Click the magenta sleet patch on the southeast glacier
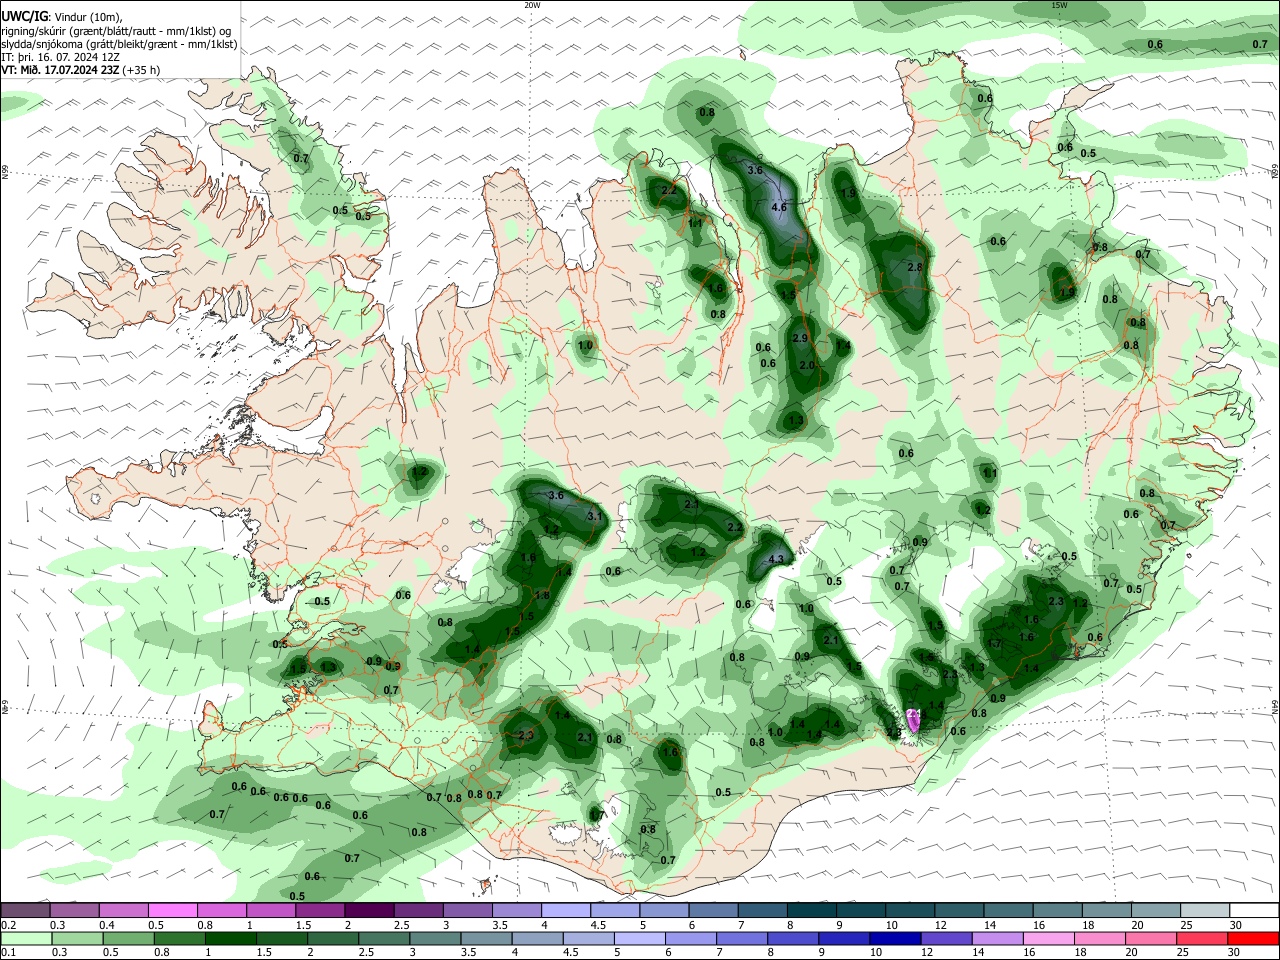Image resolution: width=1280 pixels, height=960 pixels. coord(914,720)
